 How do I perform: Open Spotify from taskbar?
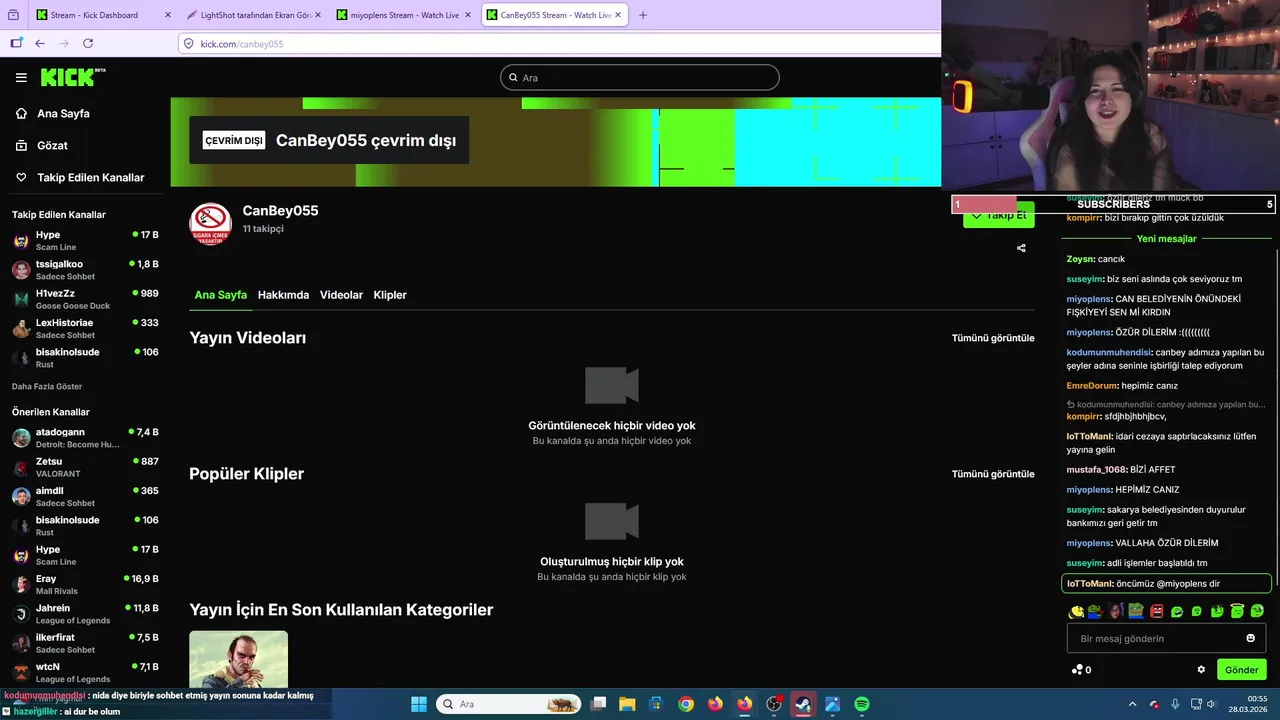click(862, 704)
